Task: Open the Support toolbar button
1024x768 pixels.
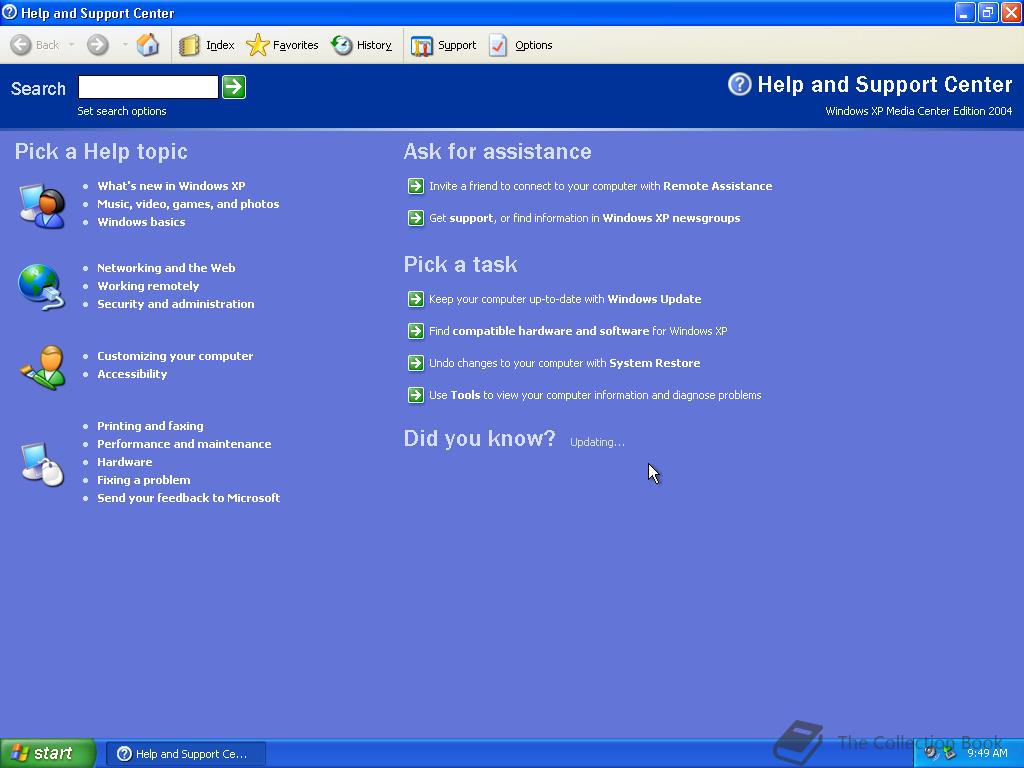Action: coord(443,45)
